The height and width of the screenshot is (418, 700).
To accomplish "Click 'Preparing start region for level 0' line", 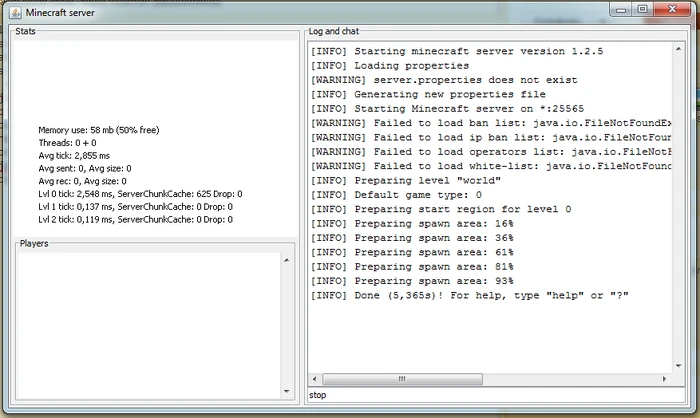I will [441, 209].
